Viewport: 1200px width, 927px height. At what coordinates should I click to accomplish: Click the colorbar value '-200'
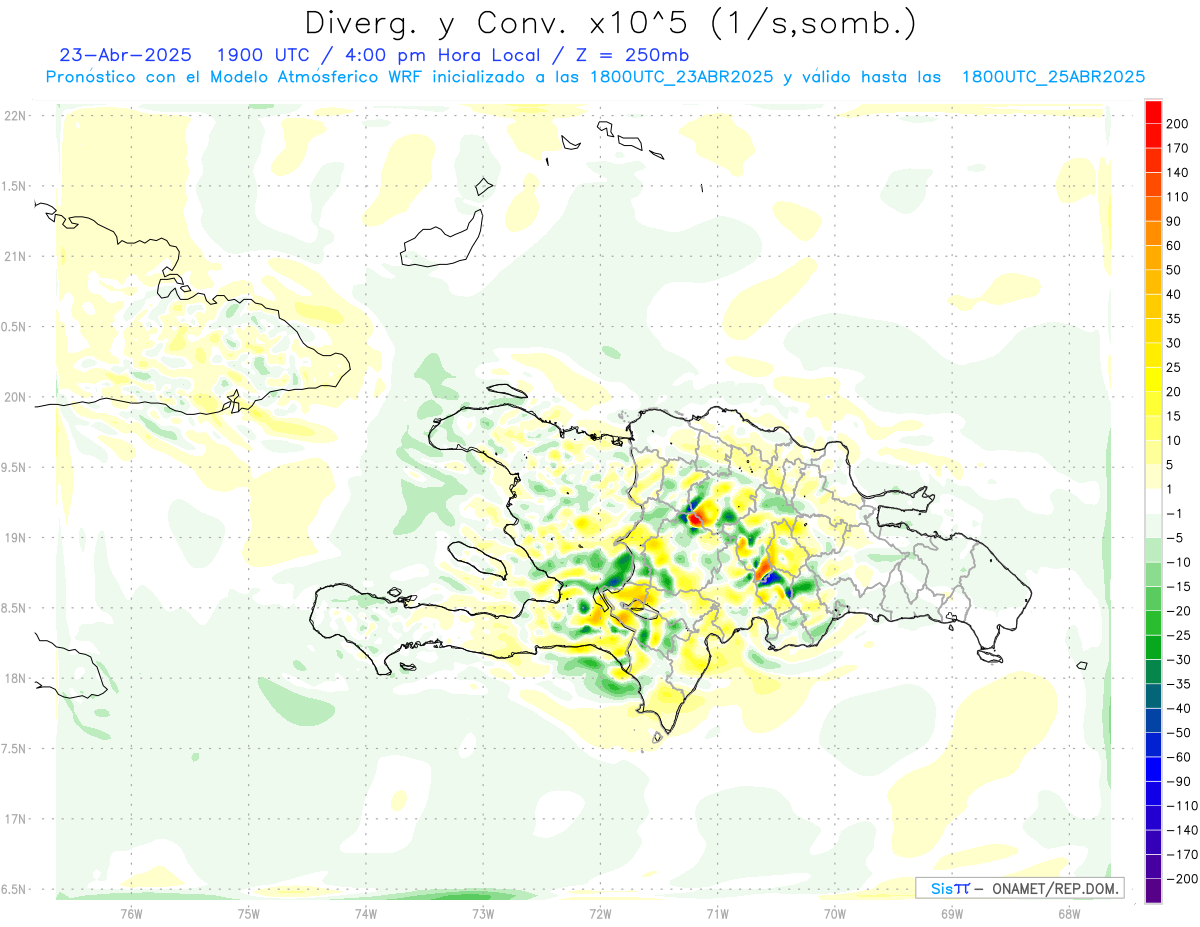1182,878
